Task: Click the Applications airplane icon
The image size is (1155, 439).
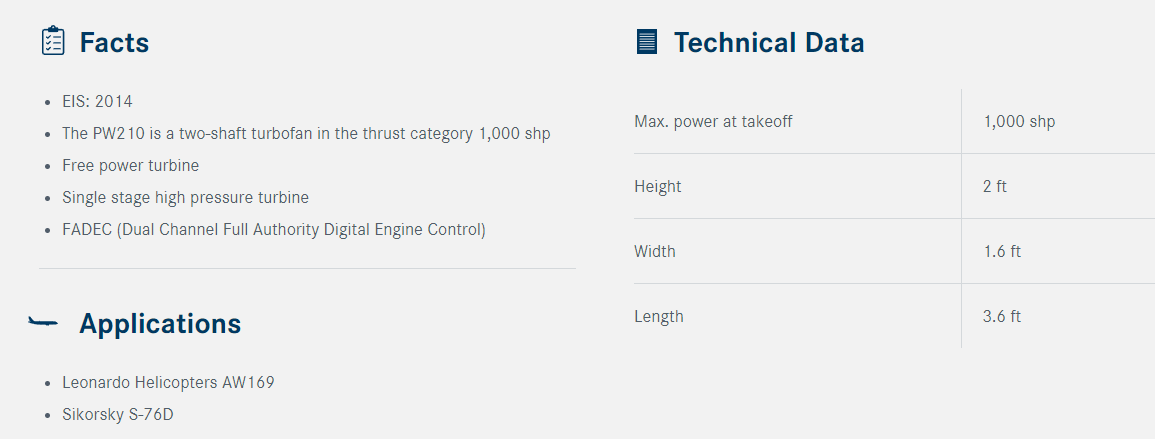Action: pos(43,322)
